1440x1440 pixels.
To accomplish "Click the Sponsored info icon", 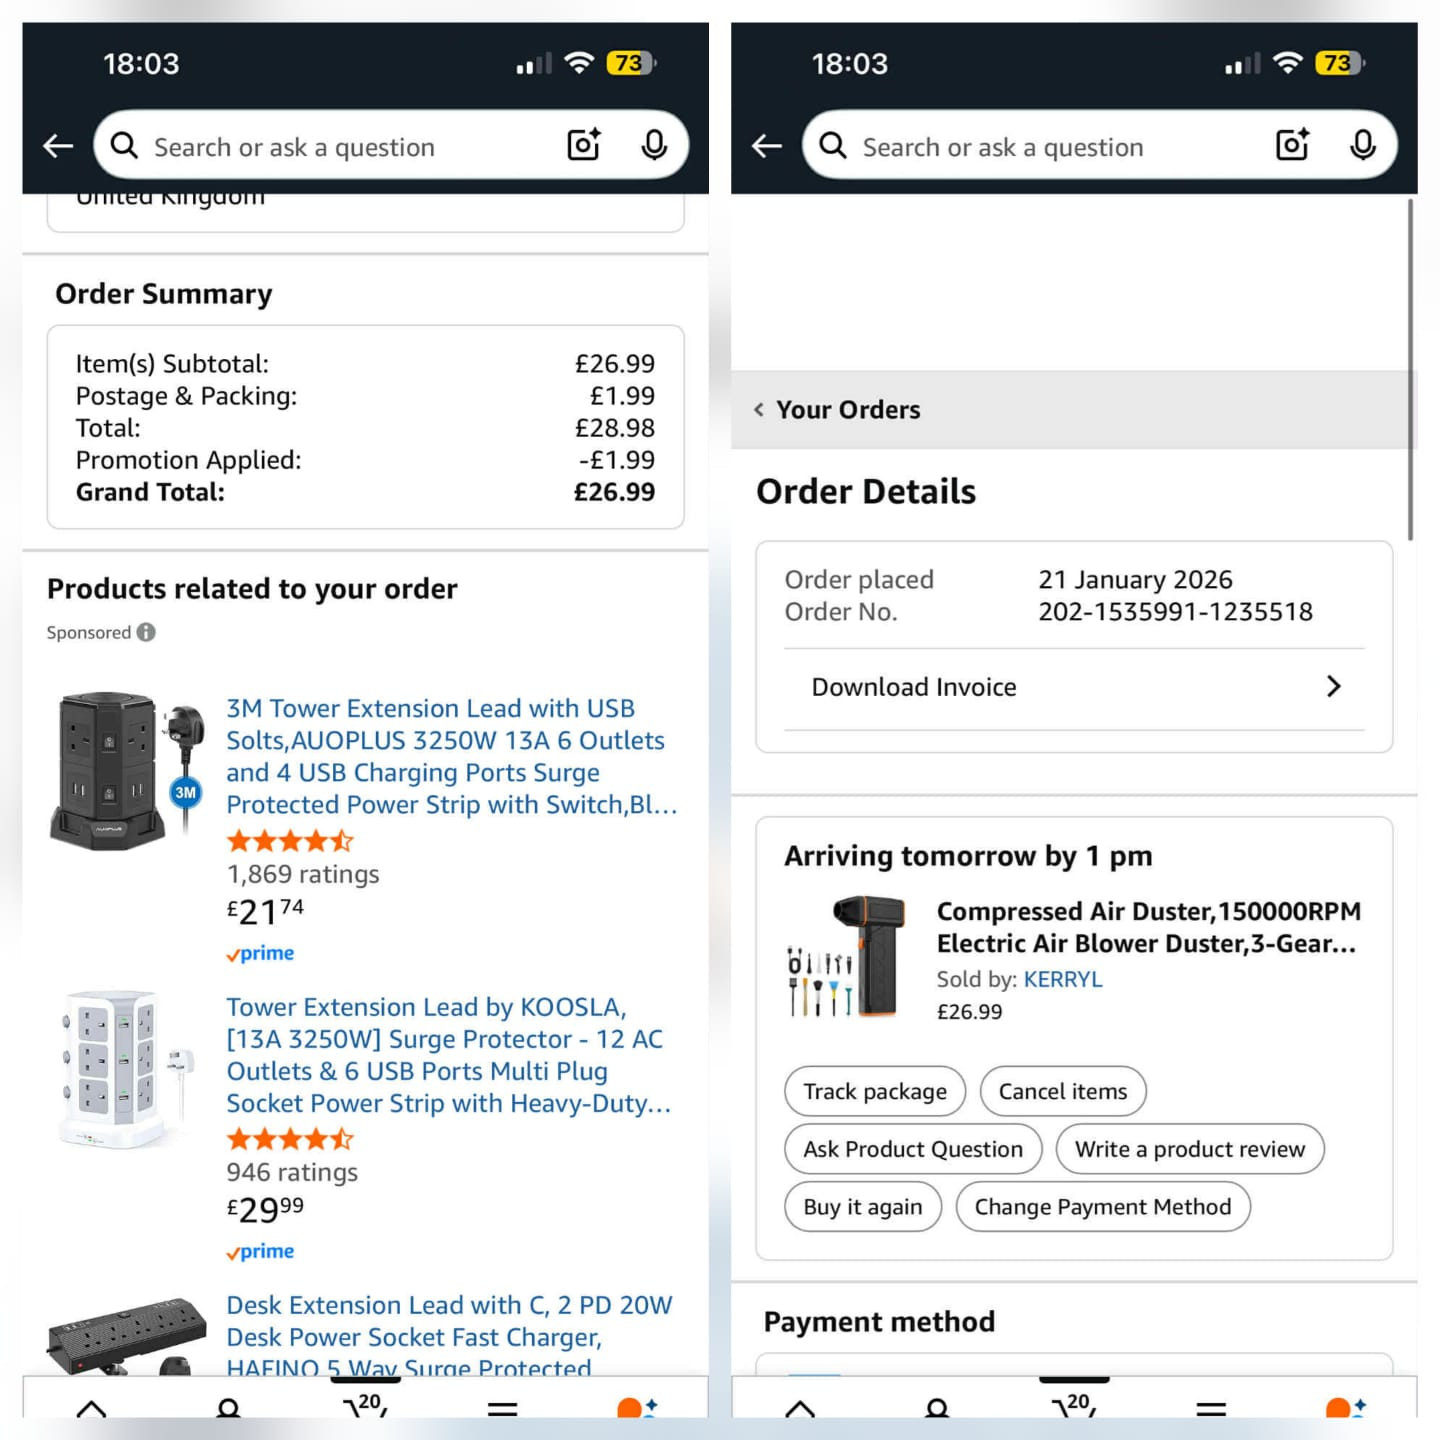I will click(146, 632).
